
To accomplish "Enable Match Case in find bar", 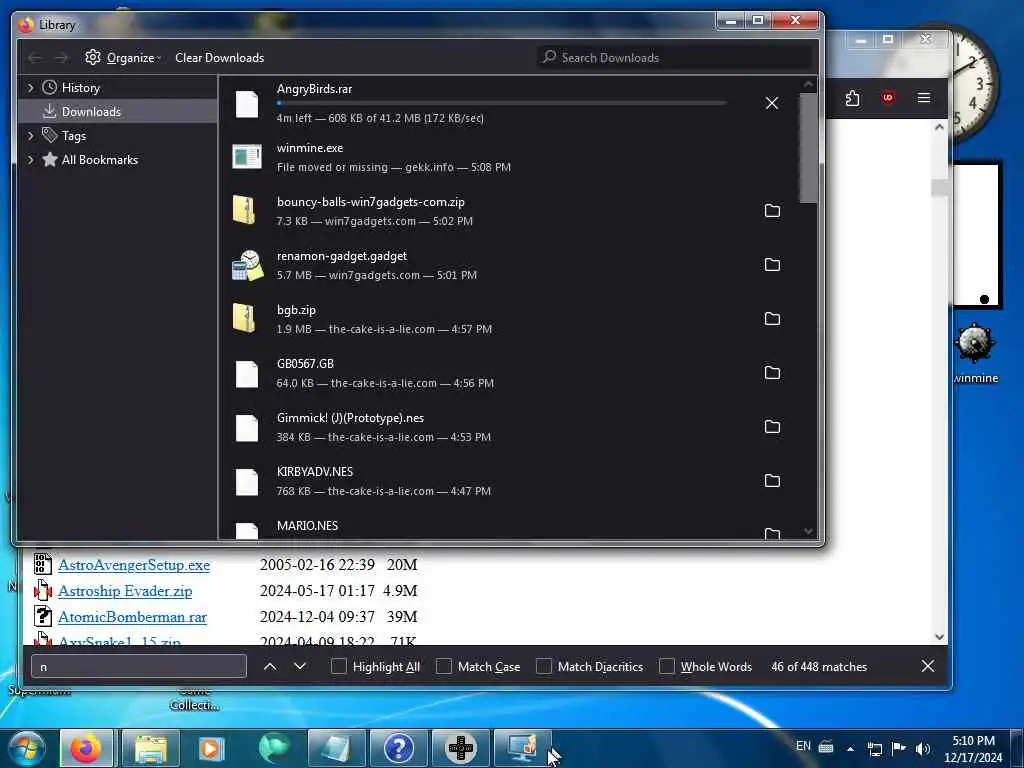I will (x=443, y=666).
